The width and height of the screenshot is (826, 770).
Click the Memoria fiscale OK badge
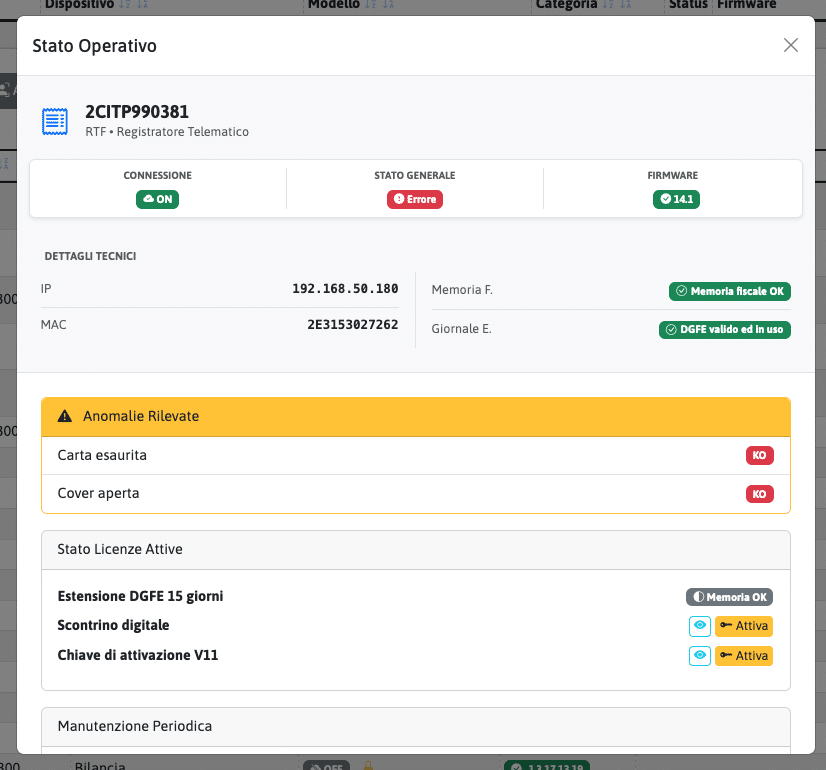(729, 291)
